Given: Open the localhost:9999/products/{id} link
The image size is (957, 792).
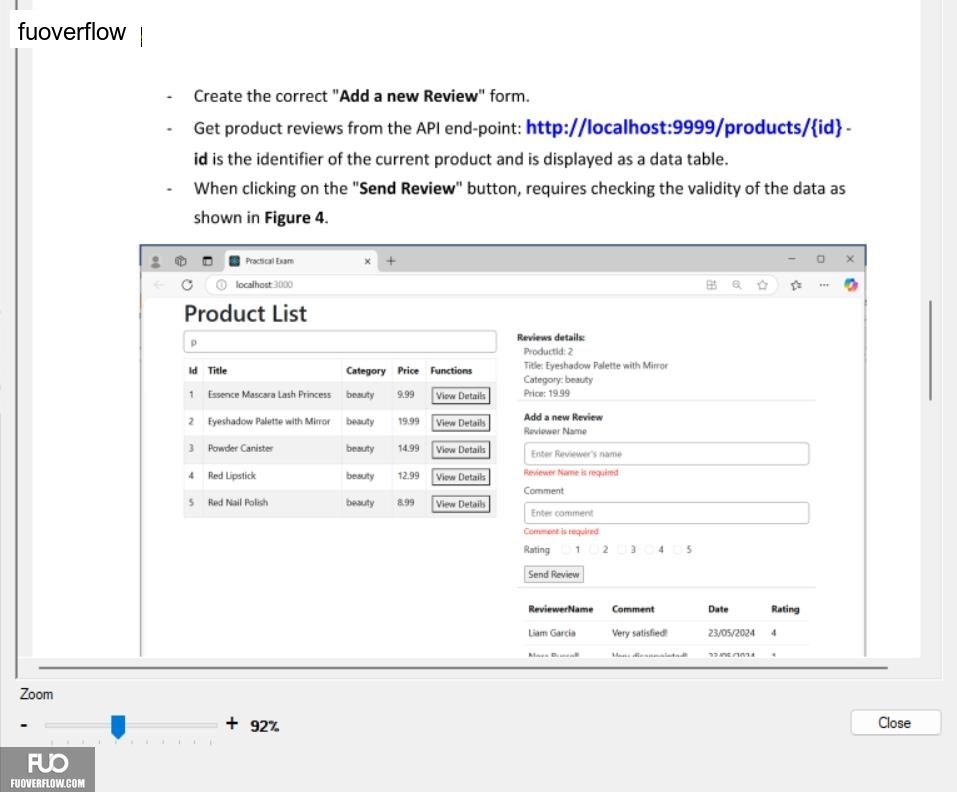Looking at the screenshot, I should [x=684, y=127].
